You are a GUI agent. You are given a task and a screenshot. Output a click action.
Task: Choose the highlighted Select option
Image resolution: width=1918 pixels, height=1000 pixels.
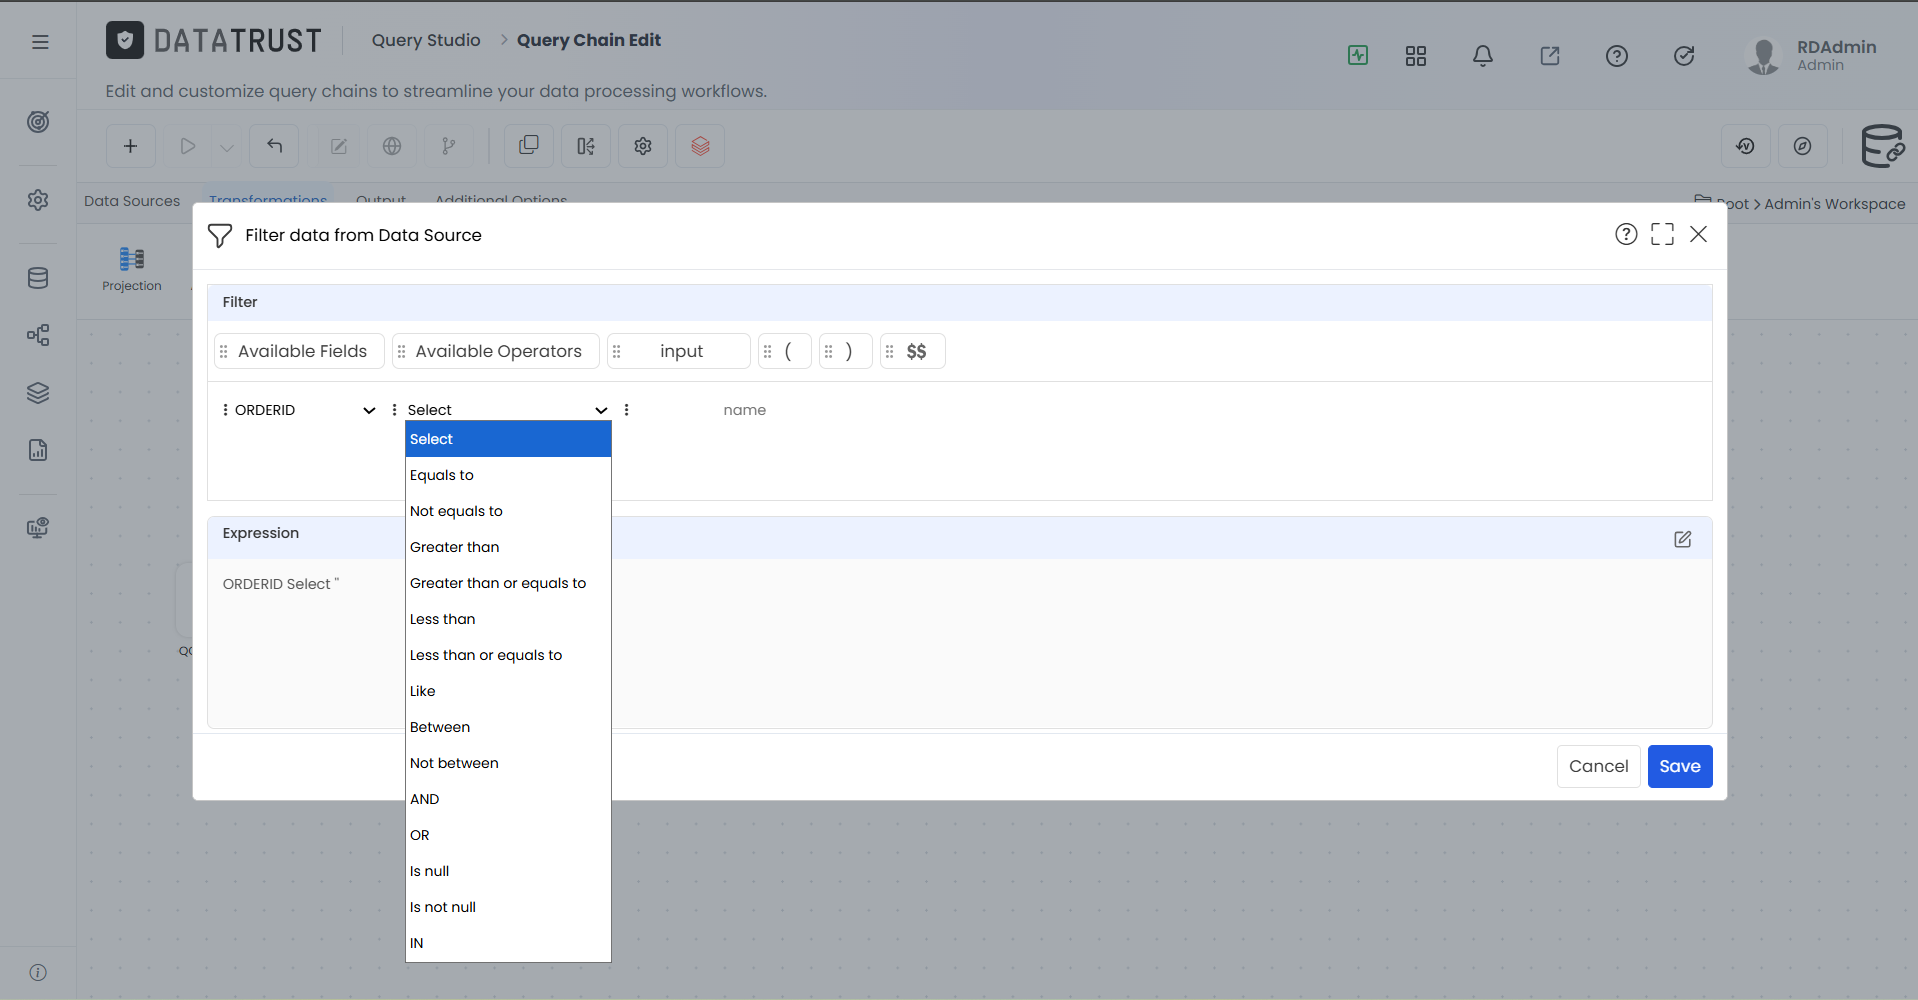(508, 439)
